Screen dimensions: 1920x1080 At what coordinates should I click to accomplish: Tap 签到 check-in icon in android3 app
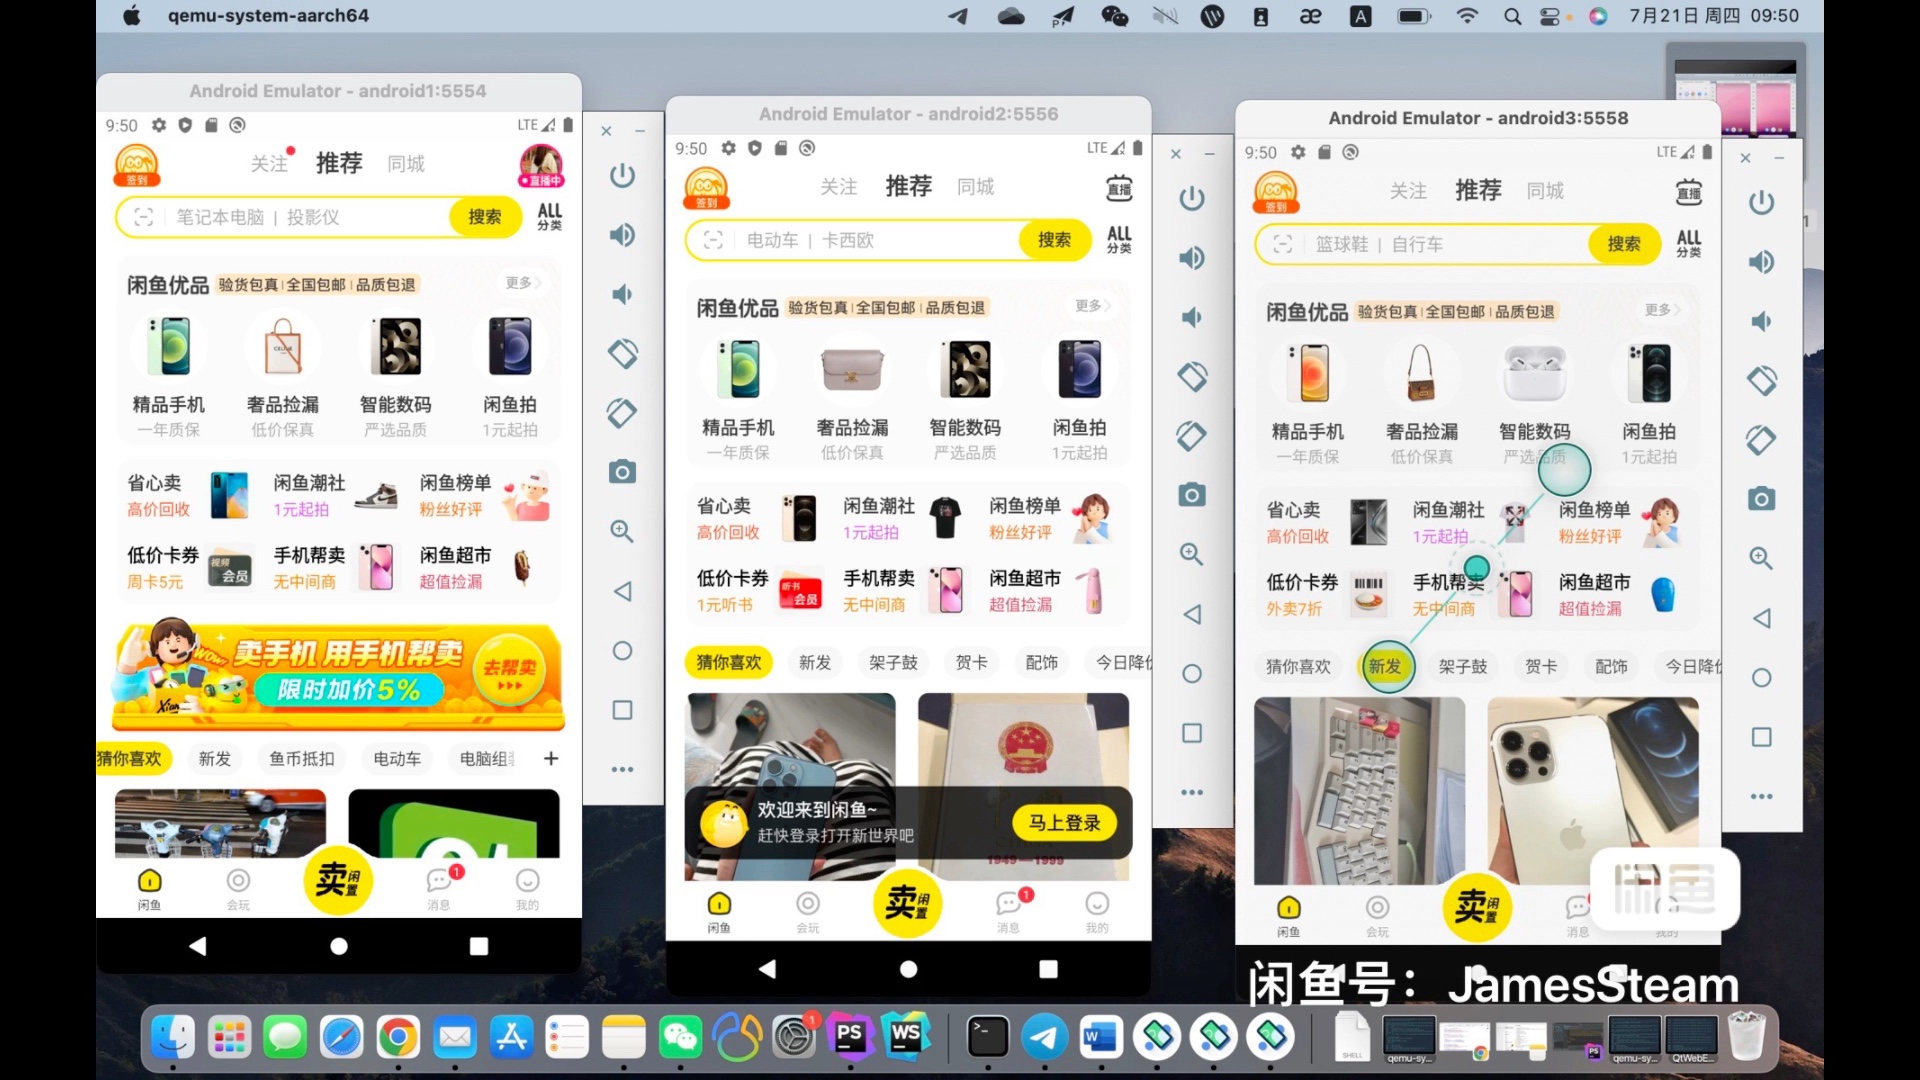1276,192
